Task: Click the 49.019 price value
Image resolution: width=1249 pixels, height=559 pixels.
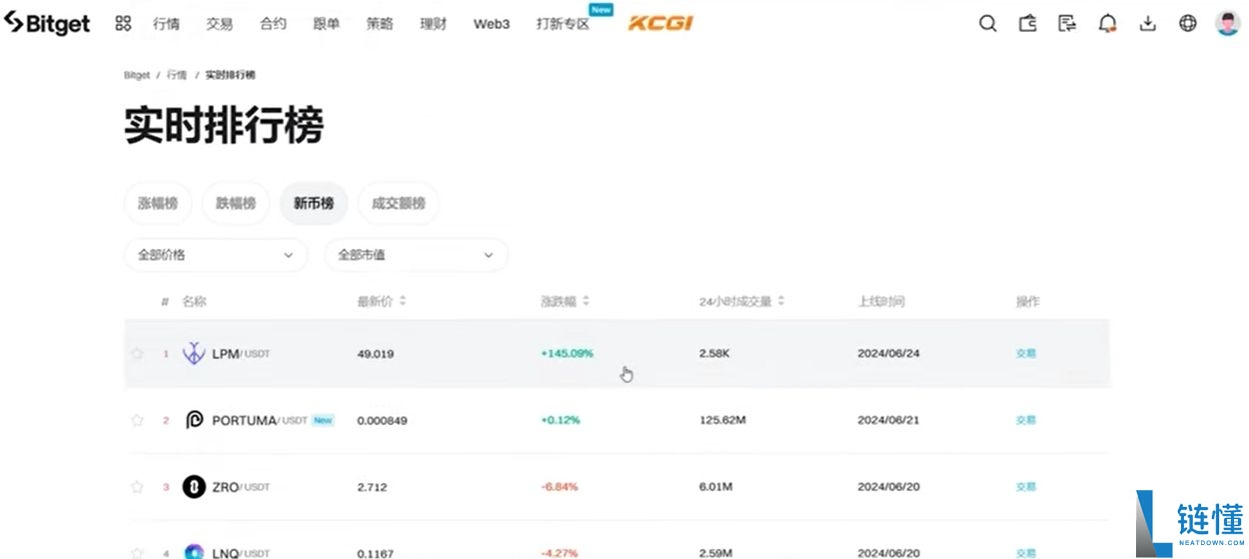Action: [x=376, y=353]
